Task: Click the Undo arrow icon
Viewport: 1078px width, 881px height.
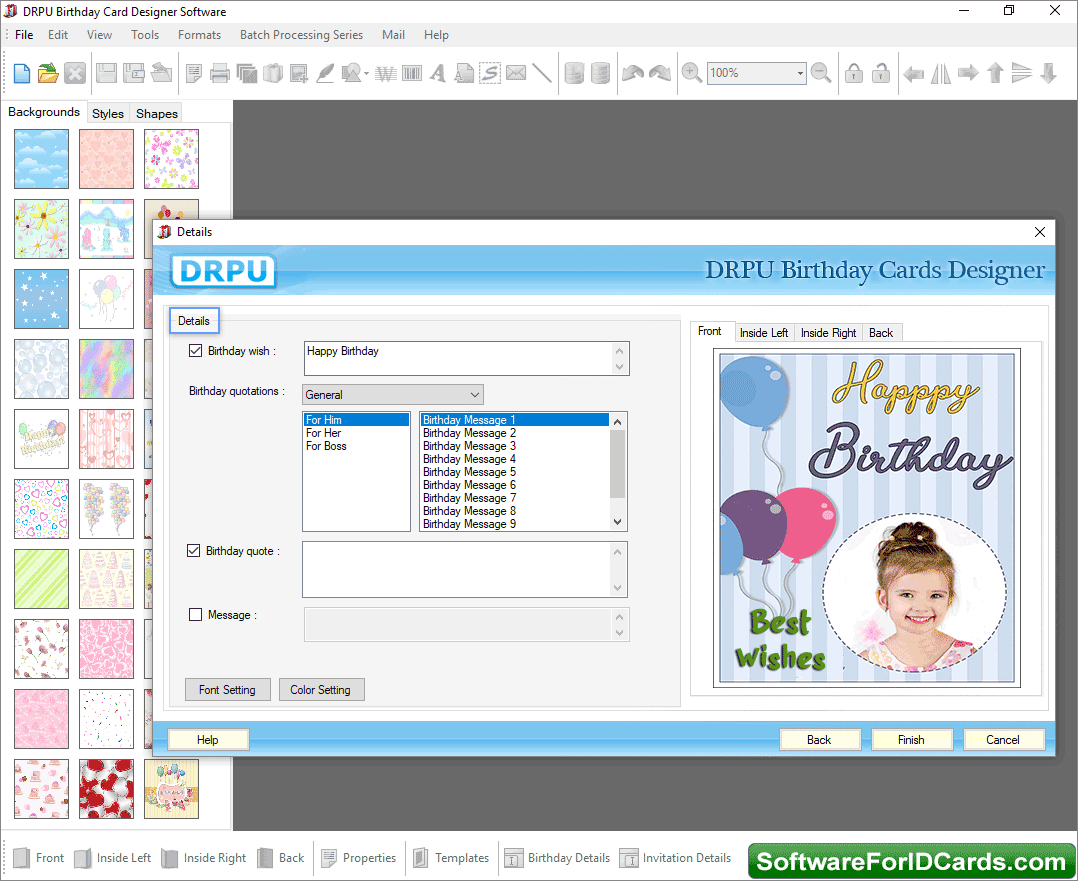Action: tap(633, 73)
